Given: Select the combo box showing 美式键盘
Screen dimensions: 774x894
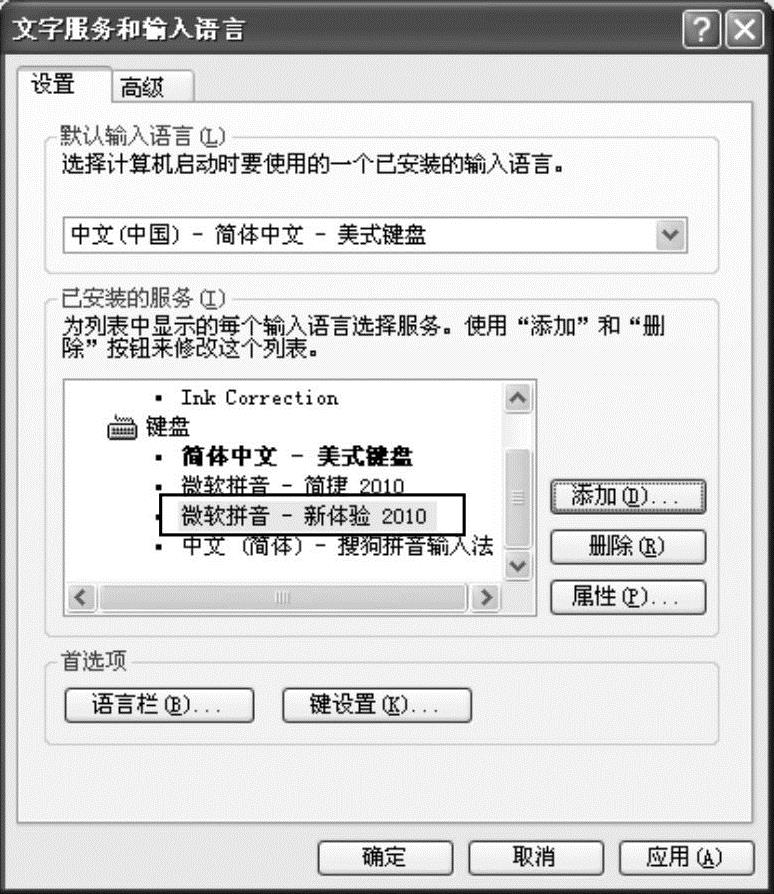Looking at the screenshot, I should 375,235.
